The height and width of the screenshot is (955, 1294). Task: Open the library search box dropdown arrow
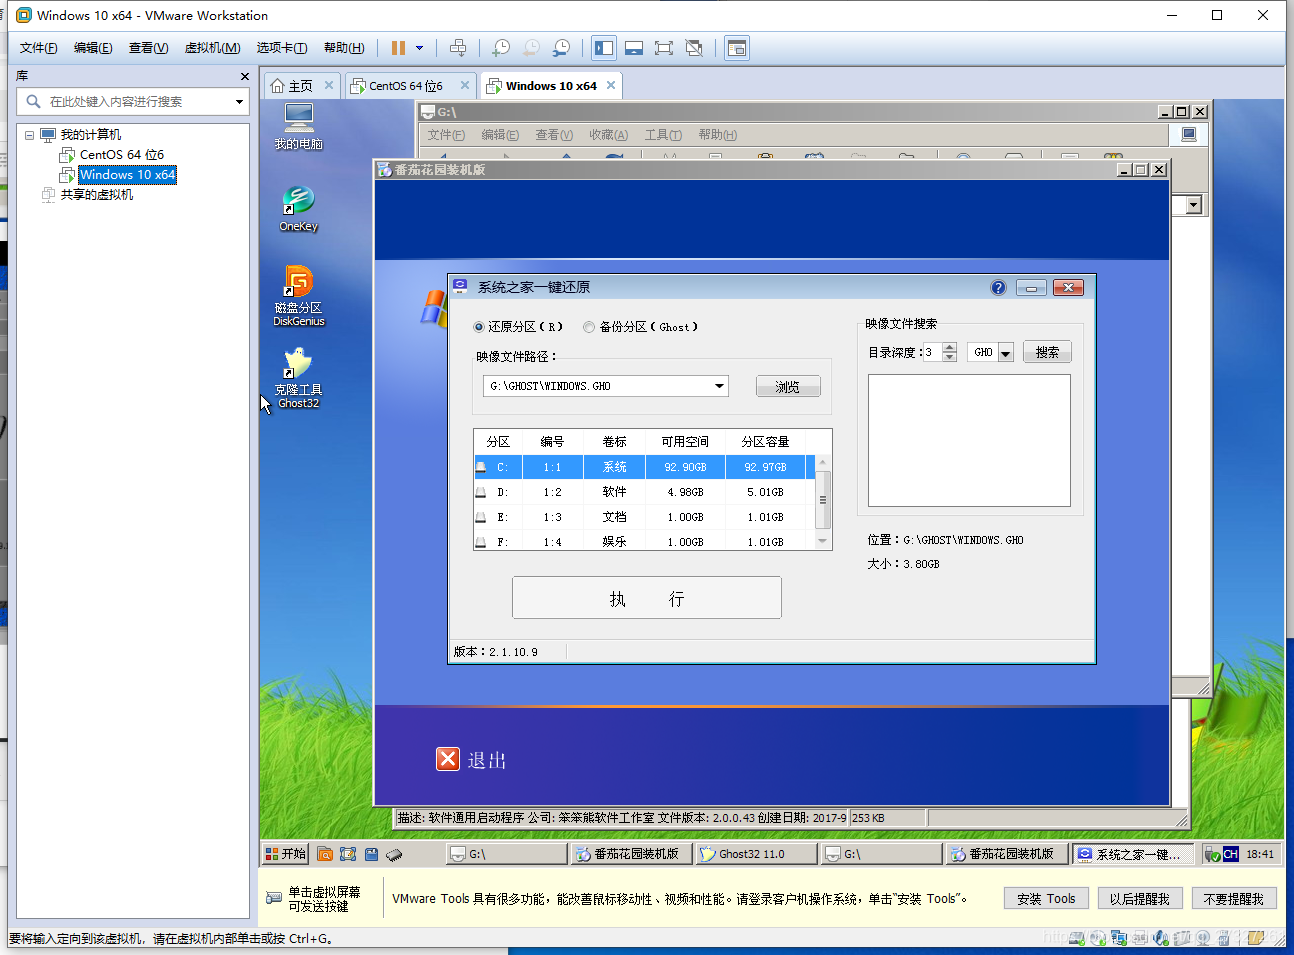coord(239,101)
